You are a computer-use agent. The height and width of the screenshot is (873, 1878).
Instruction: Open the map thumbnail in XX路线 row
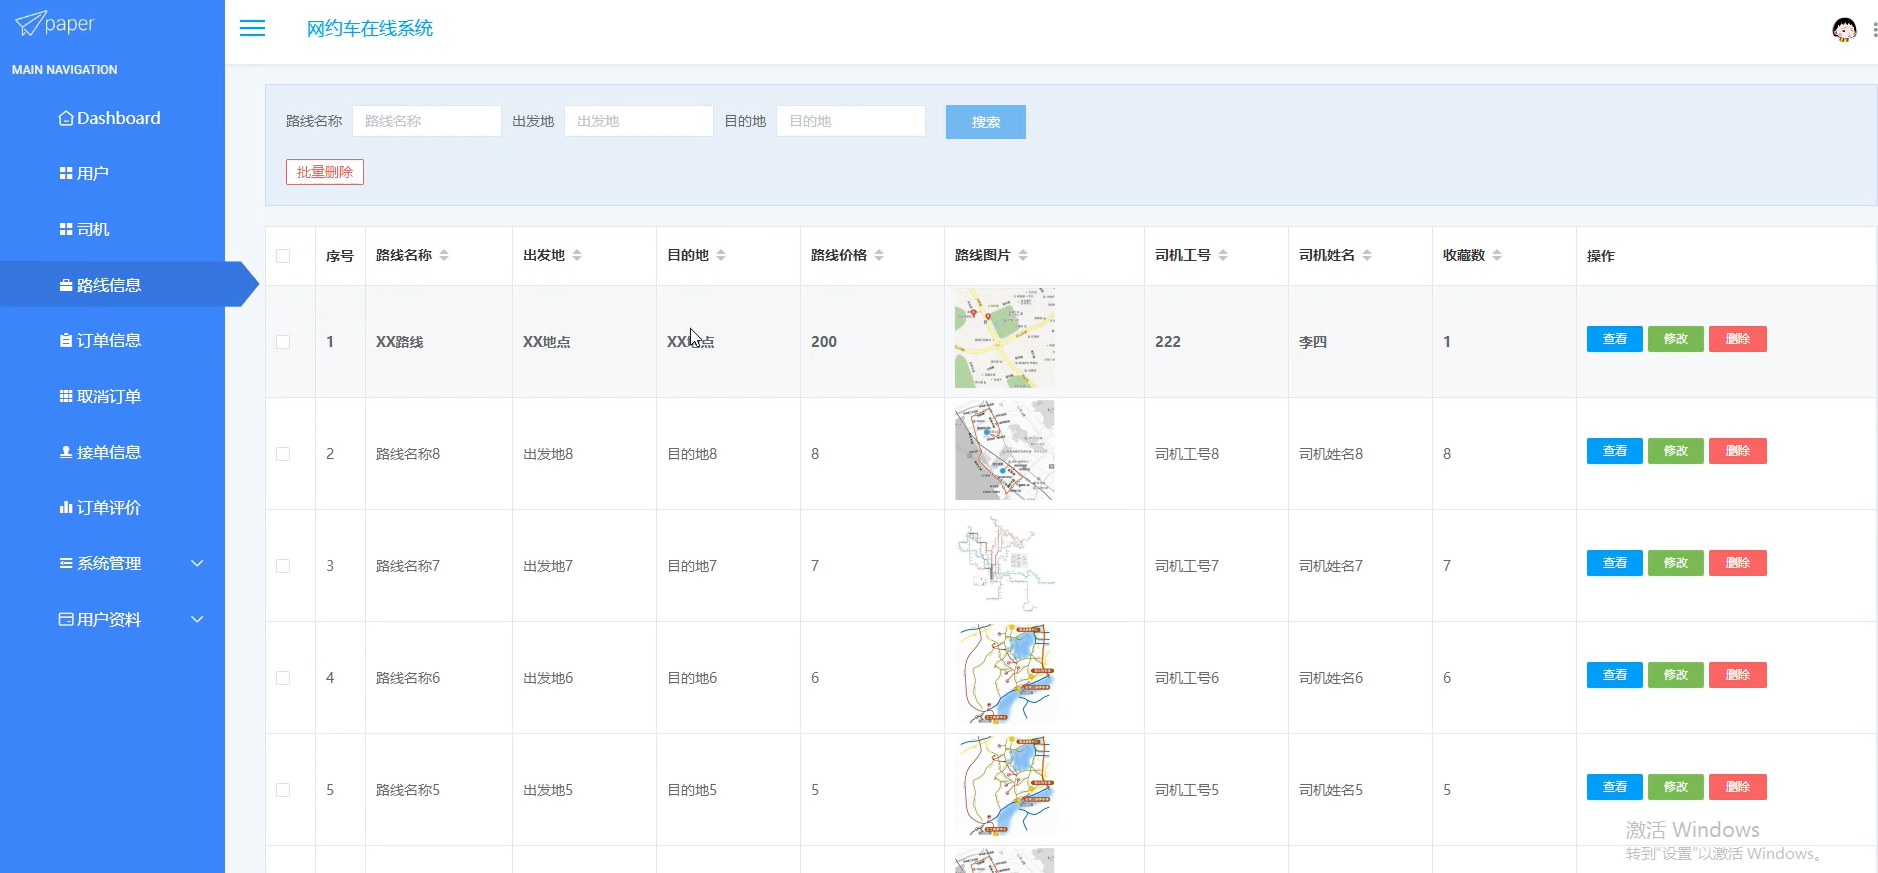[x=1005, y=338]
